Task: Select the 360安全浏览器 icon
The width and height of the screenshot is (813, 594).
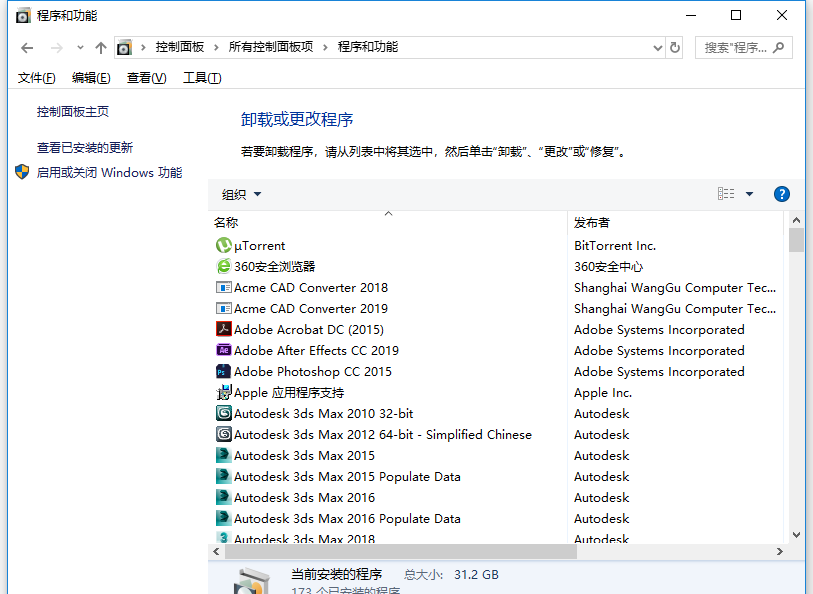Action: pyautogui.click(x=223, y=266)
